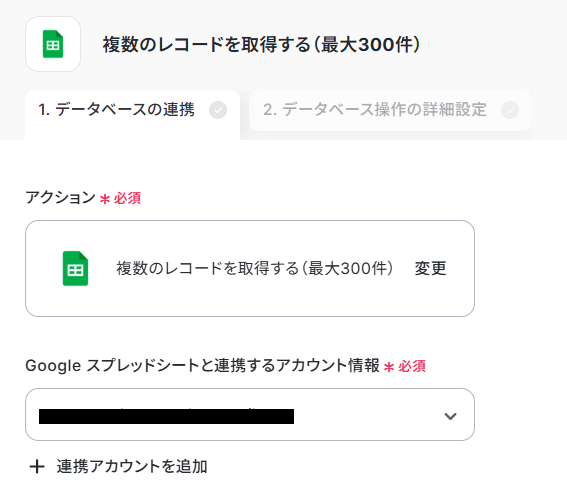Click 変更 to change the action
This screenshot has height=499, width=567.
pyautogui.click(x=430, y=268)
